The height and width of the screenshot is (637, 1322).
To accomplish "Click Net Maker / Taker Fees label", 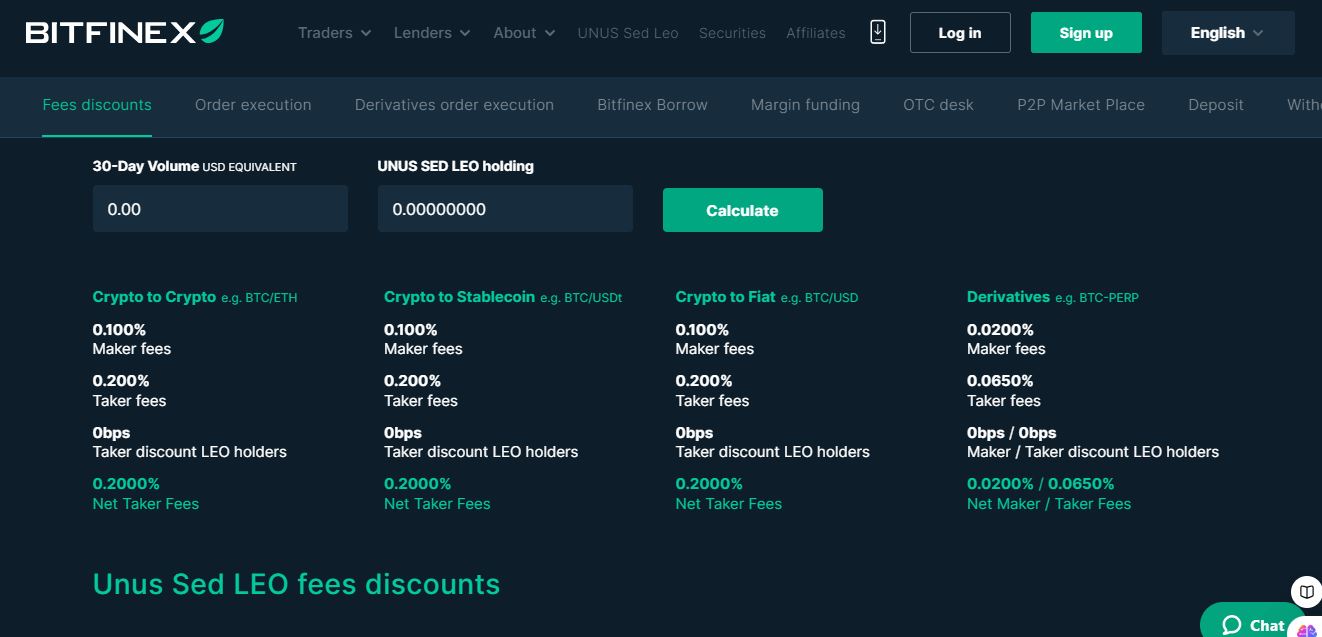I will (x=1049, y=504).
